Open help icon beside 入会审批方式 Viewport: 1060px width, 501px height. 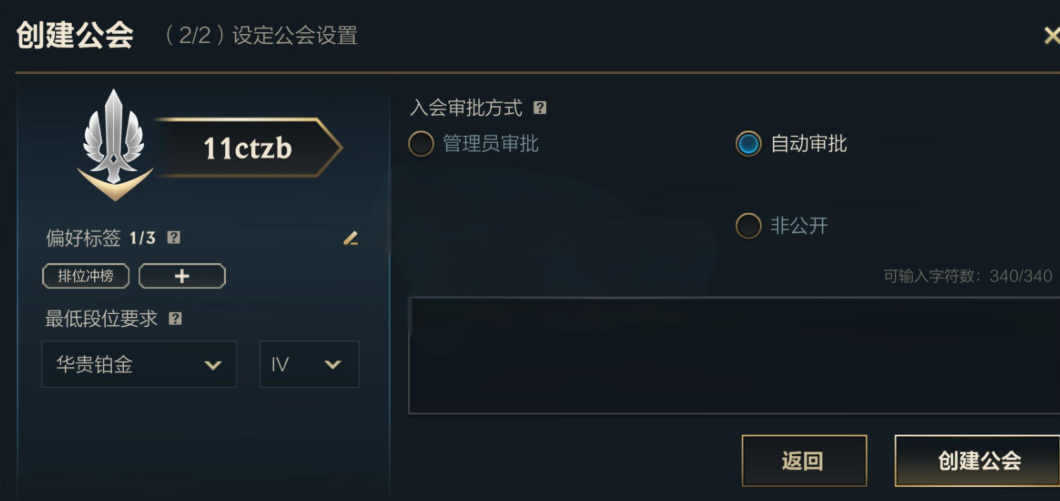(539, 108)
